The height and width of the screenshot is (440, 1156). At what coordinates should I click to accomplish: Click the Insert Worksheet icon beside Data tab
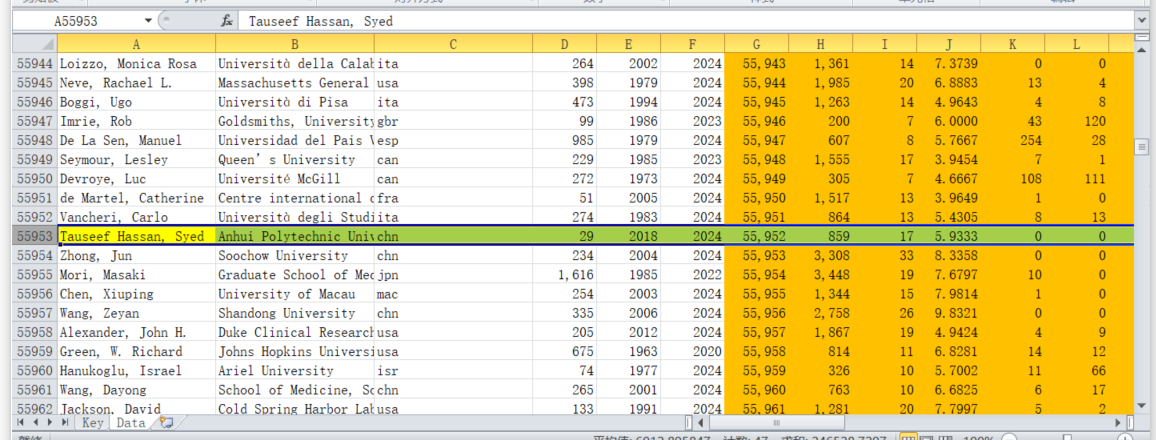click(x=165, y=423)
